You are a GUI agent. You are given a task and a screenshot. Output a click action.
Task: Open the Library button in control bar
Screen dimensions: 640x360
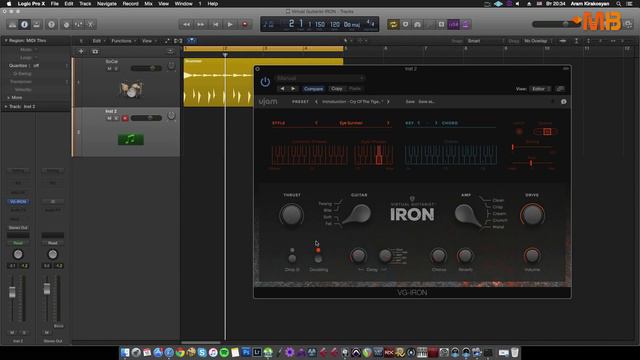click(x=12, y=24)
